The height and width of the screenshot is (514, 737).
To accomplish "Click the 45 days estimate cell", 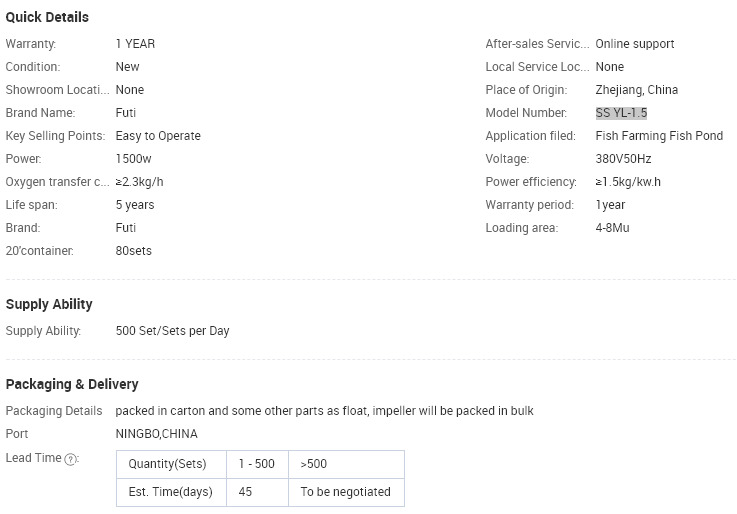I will click(x=257, y=492).
